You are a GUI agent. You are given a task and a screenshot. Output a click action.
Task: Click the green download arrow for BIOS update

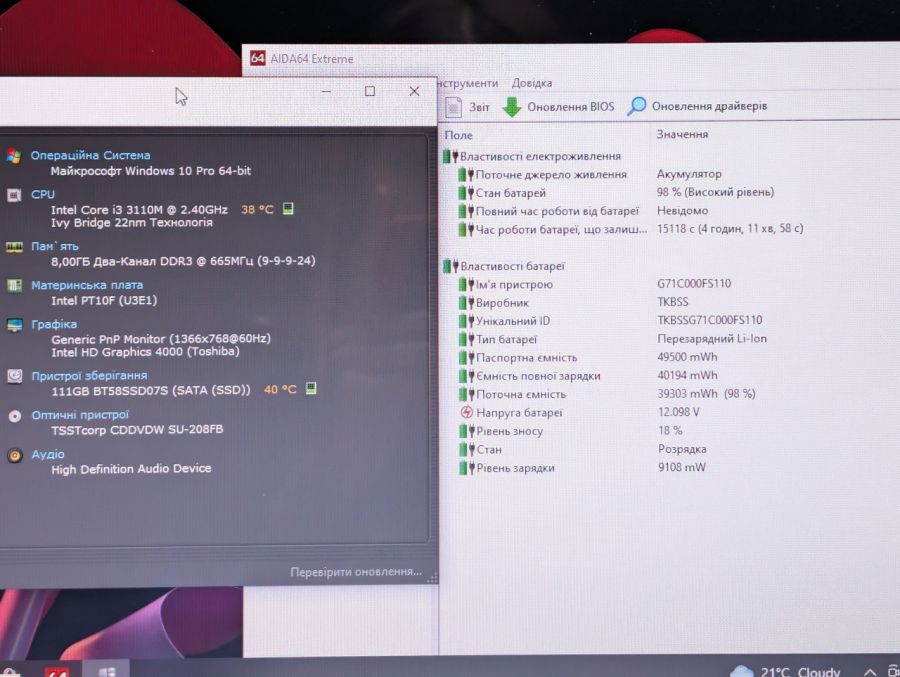[511, 107]
